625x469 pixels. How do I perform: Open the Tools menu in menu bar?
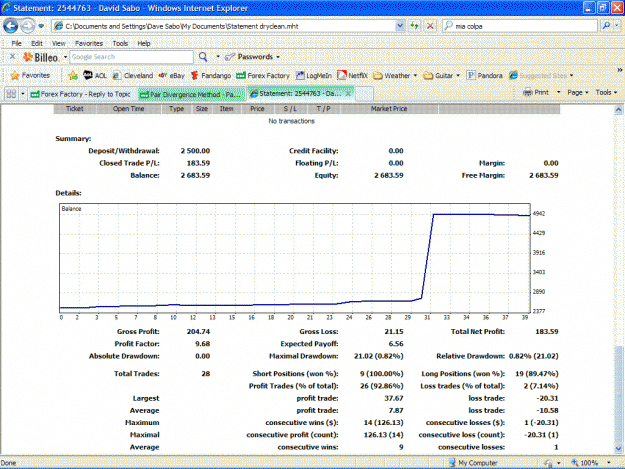point(120,43)
